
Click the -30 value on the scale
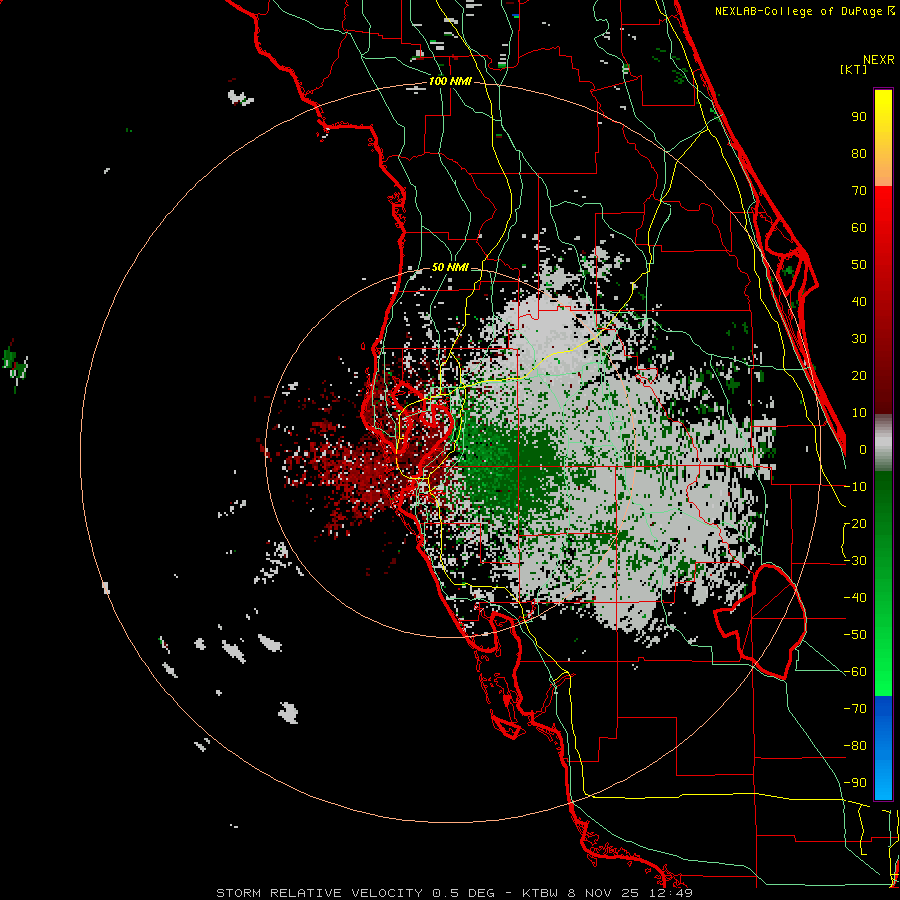pyautogui.click(x=855, y=561)
